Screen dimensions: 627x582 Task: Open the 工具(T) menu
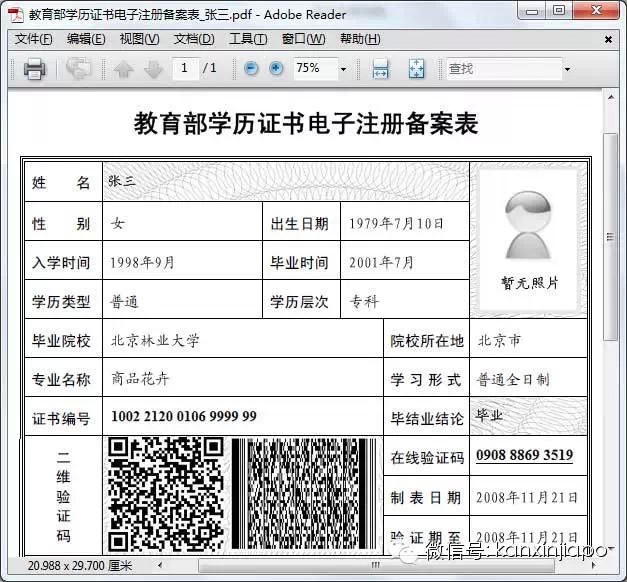[x=248, y=40]
